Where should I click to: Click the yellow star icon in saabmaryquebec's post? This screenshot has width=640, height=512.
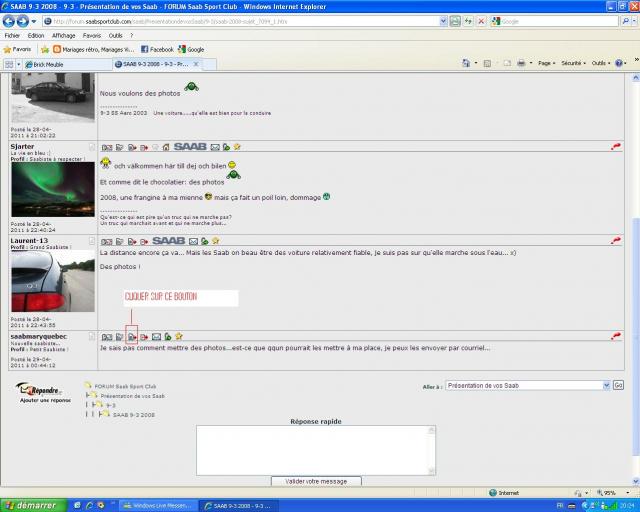pyautogui.click(x=178, y=336)
